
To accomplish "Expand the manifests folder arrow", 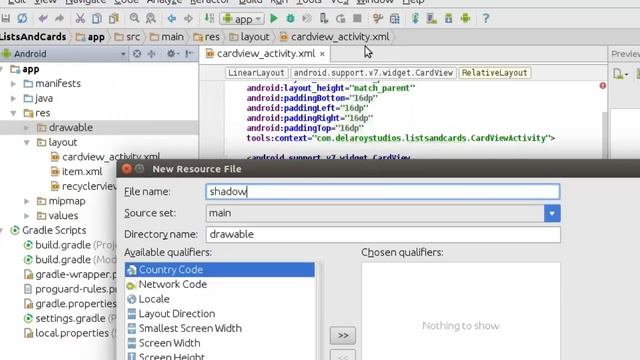I will coord(13,84).
